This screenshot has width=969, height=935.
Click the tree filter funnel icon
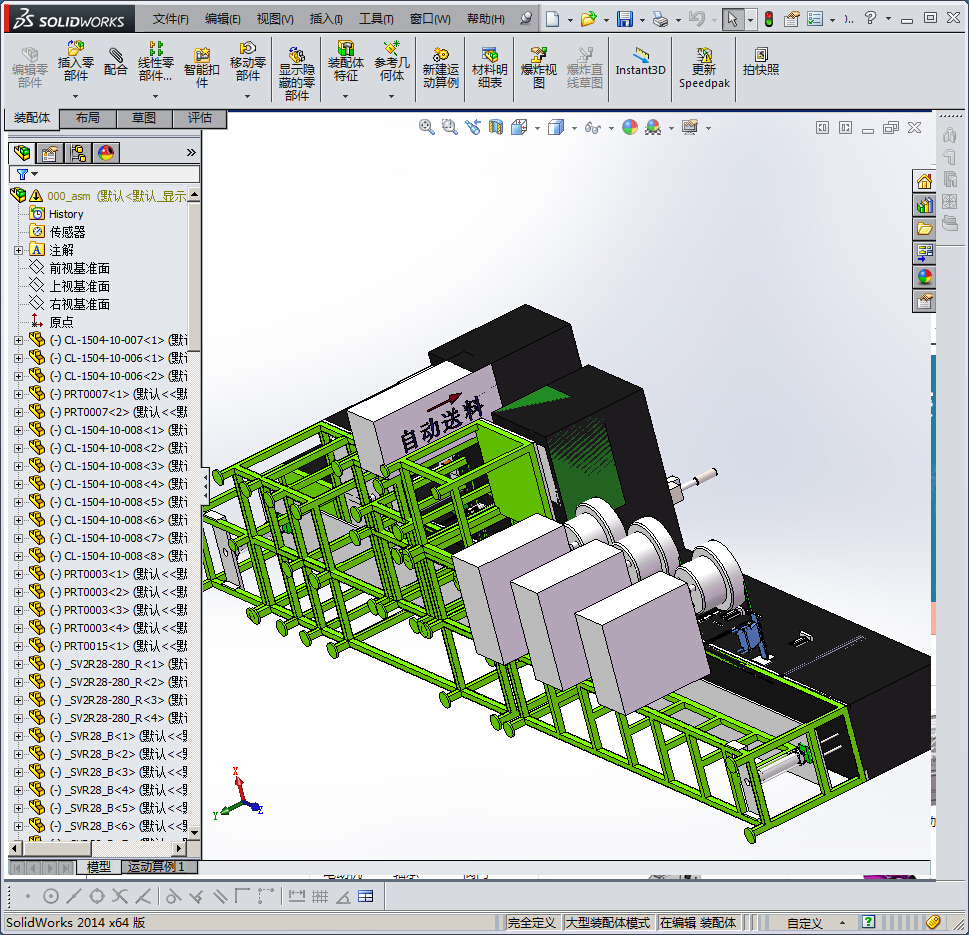(x=23, y=174)
